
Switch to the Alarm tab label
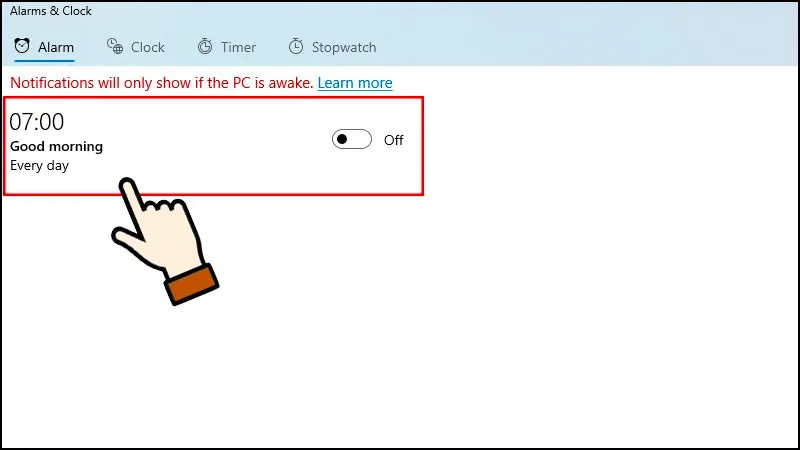[x=56, y=47]
